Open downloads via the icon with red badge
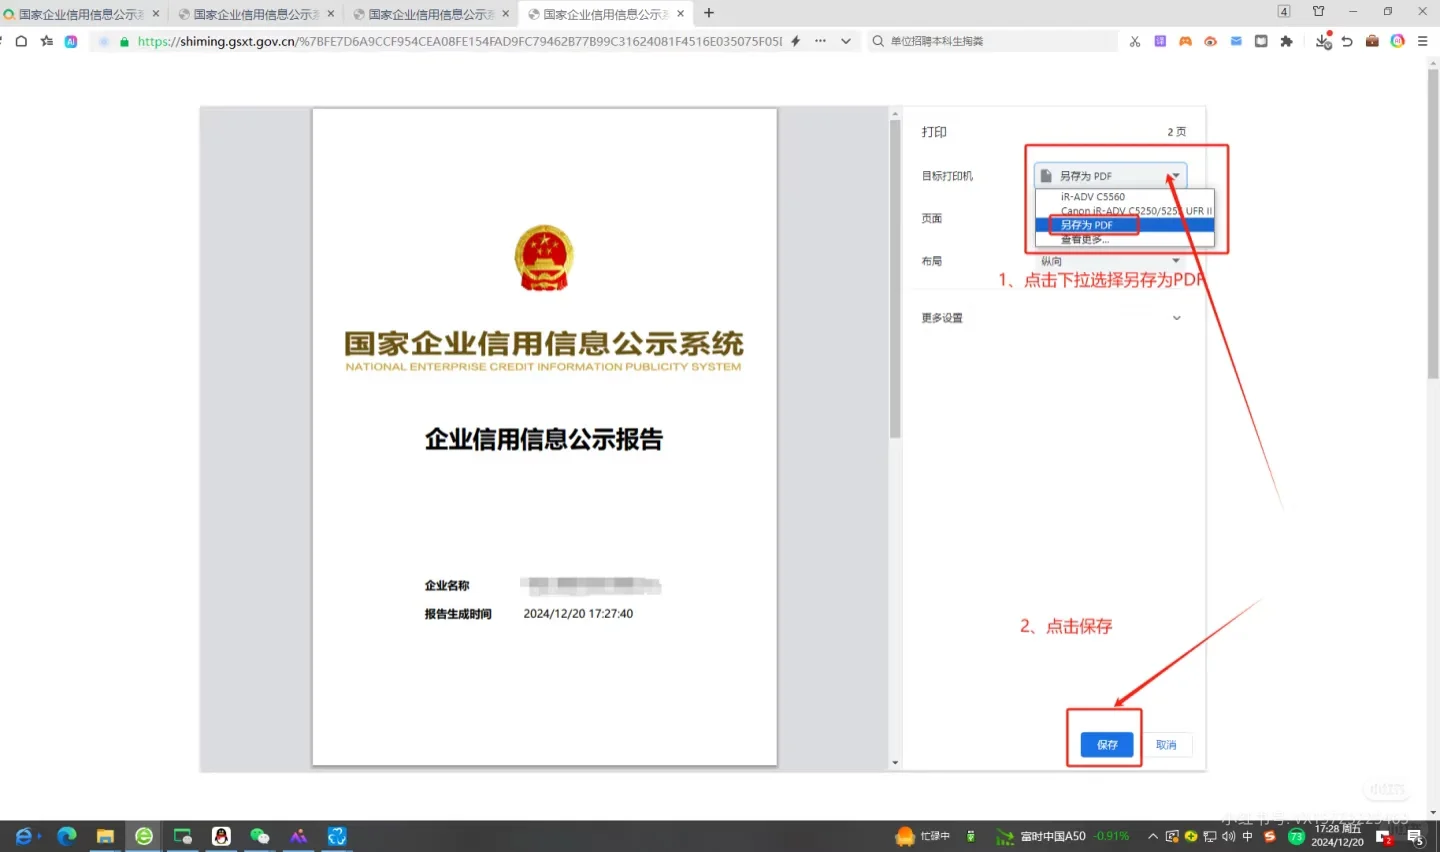Viewport: 1440px width, 852px height. [x=1323, y=41]
